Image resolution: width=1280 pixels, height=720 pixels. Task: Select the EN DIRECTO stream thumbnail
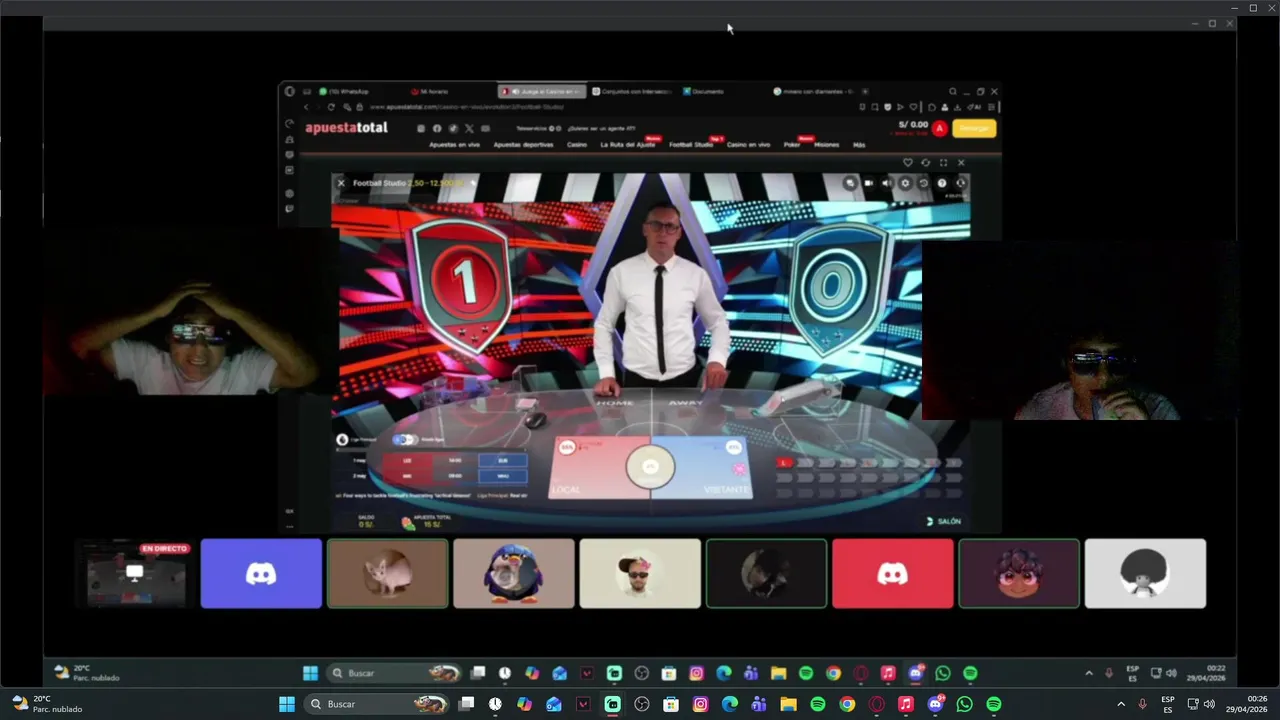coord(135,574)
